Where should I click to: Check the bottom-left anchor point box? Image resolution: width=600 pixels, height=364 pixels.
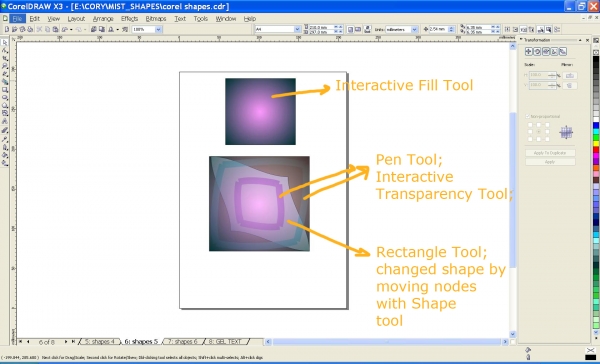click(530, 139)
